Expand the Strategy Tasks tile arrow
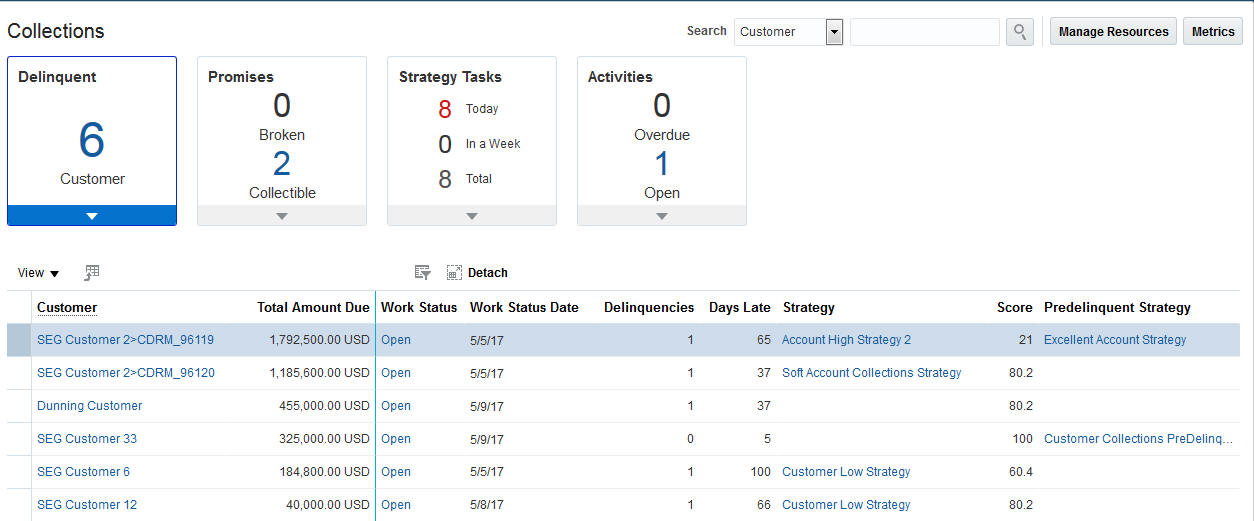The image size is (1254, 521). (x=472, y=216)
